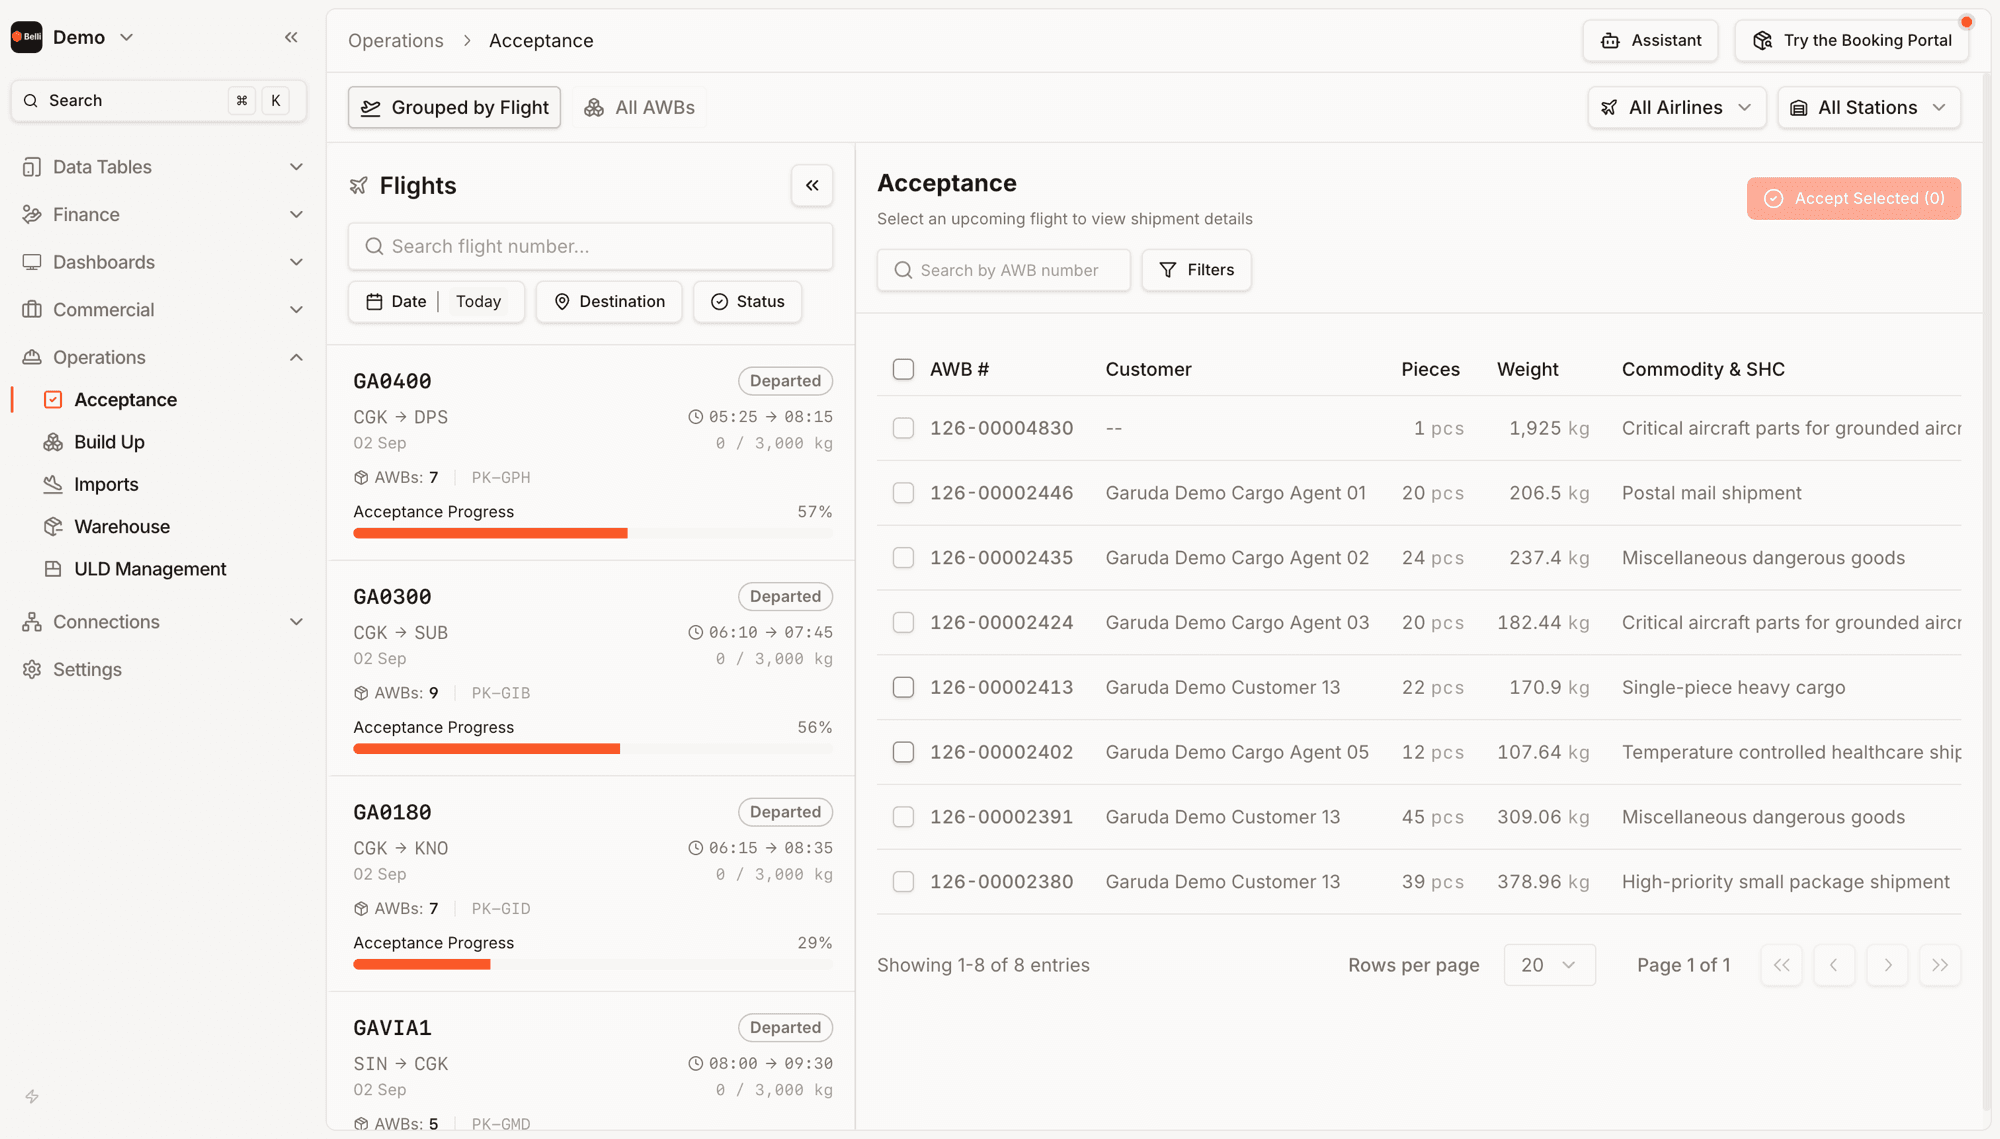Click GA0400 acceptance progress bar
This screenshot has width=2000, height=1139.
tap(593, 534)
